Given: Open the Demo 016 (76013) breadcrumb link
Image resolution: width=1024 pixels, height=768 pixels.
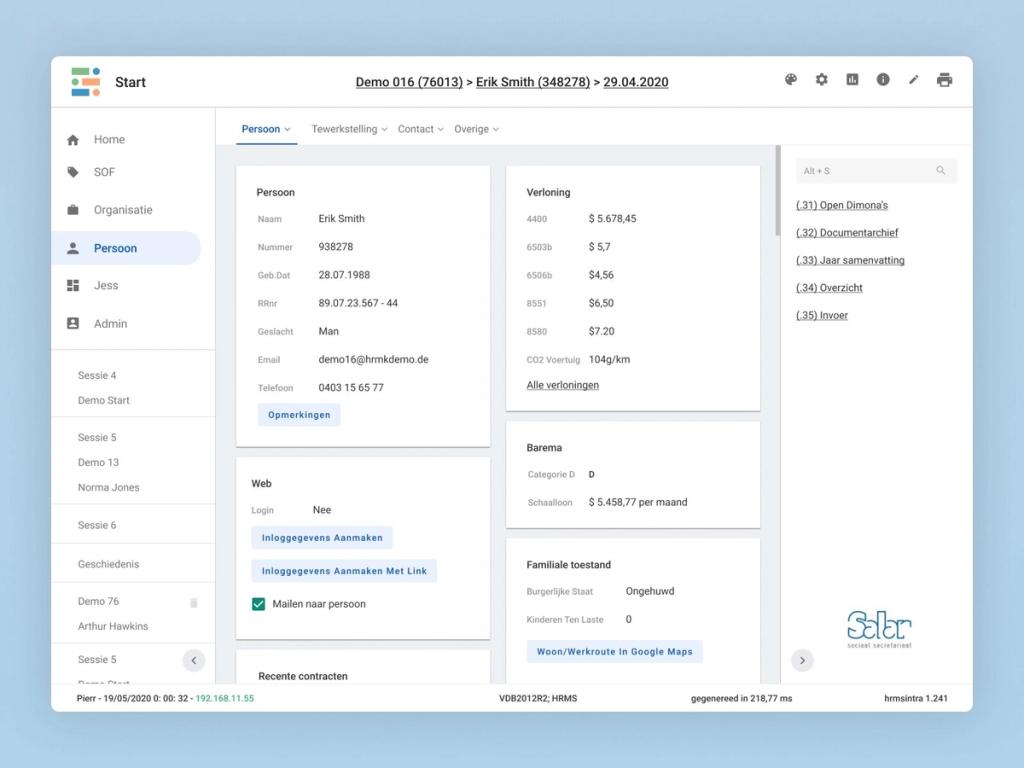Looking at the screenshot, I should coord(409,82).
